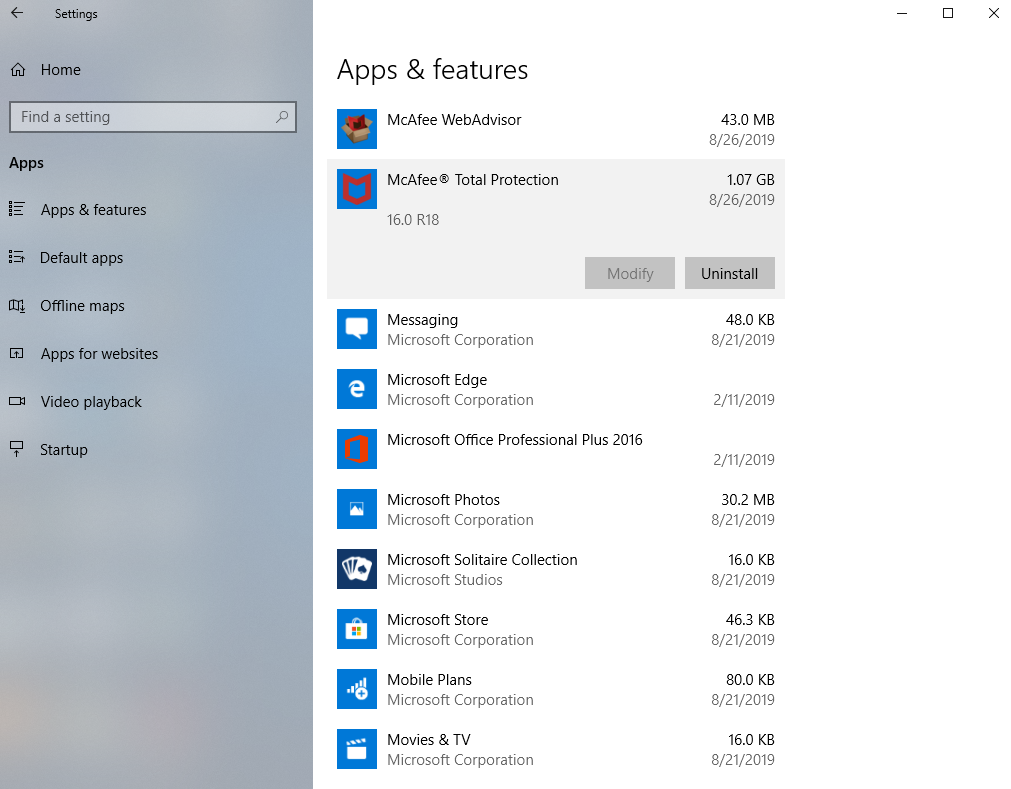1011x789 pixels.
Task: Open Default apps section
Action: [x=81, y=258]
